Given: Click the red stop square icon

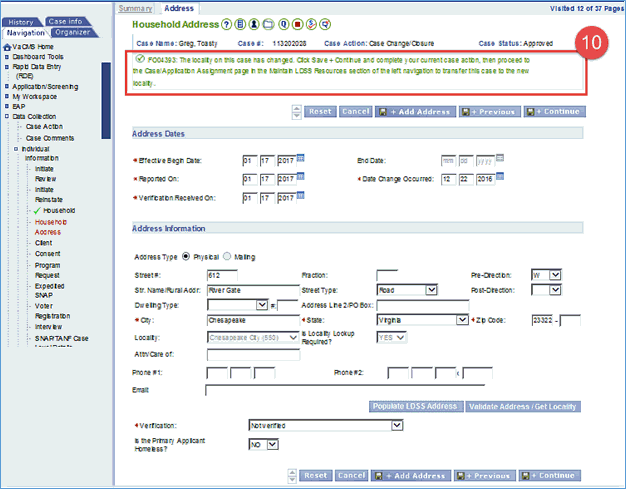Looking at the screenshot, I should (297, 25).
